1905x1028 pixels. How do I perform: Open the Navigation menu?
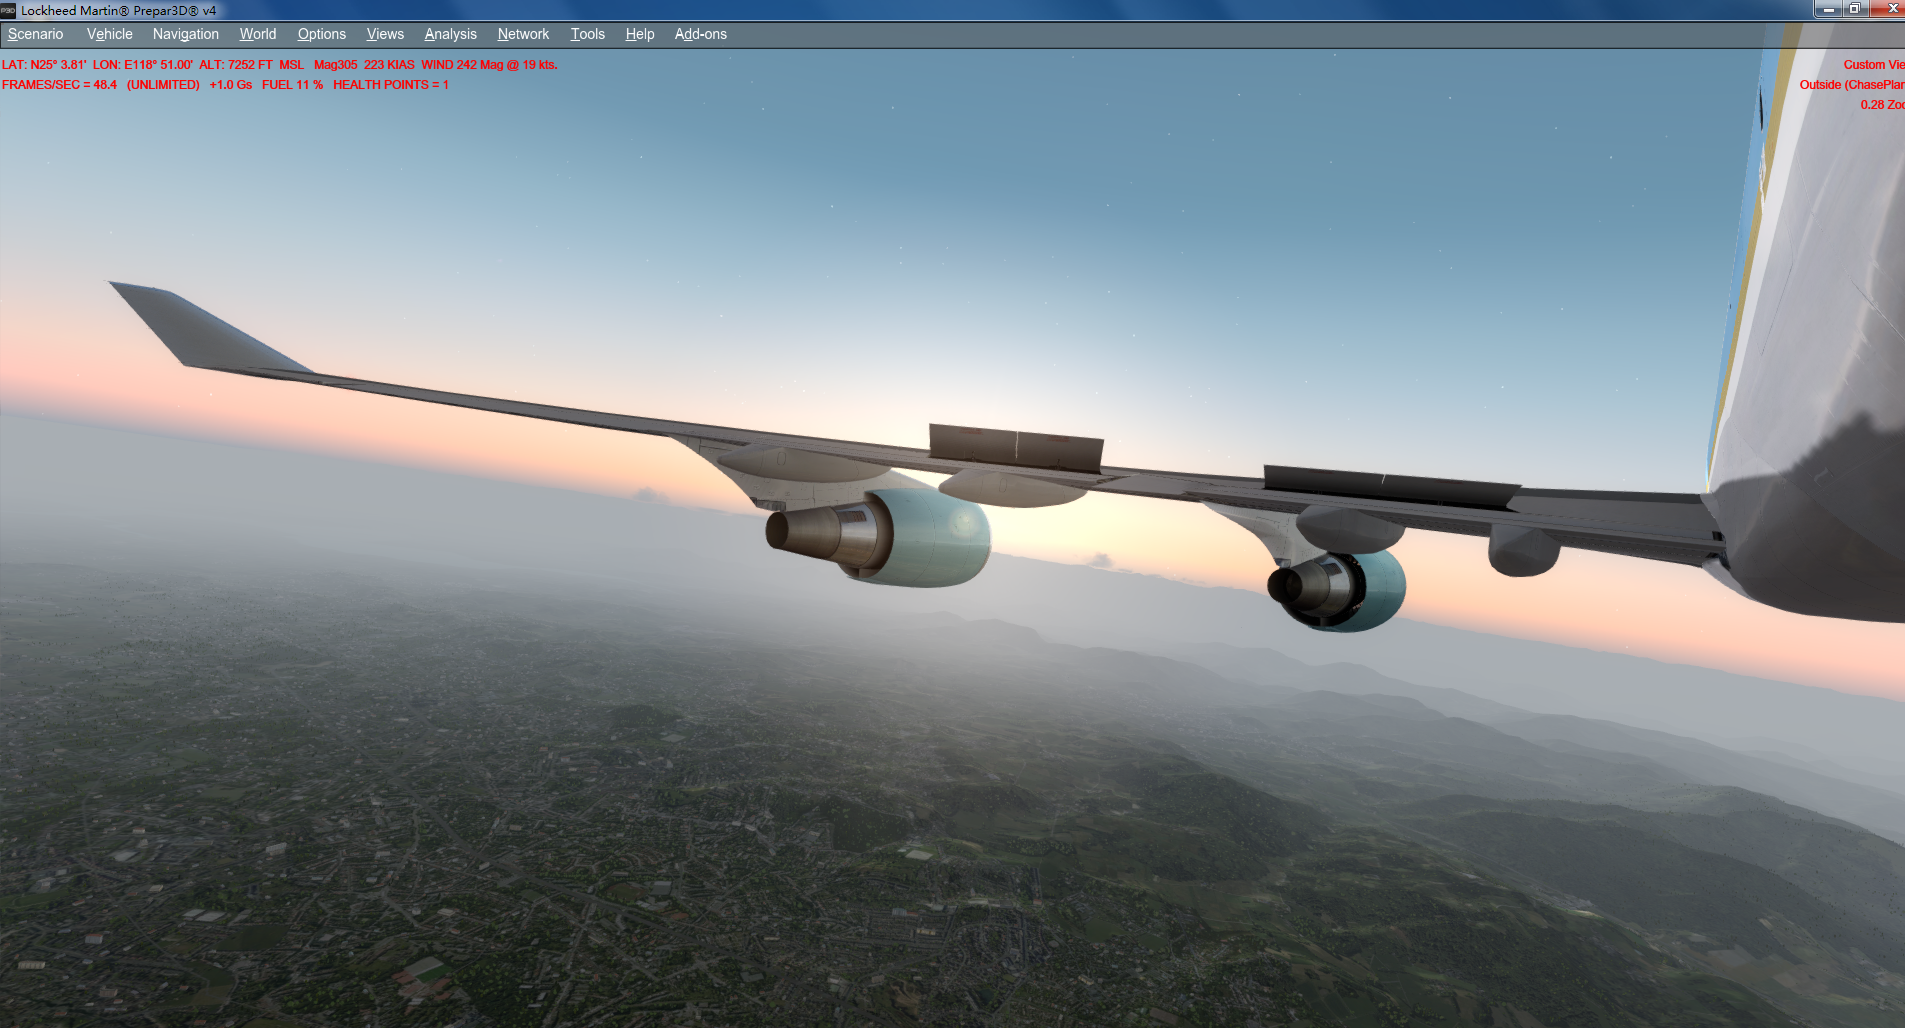click(x=185, y=33)
